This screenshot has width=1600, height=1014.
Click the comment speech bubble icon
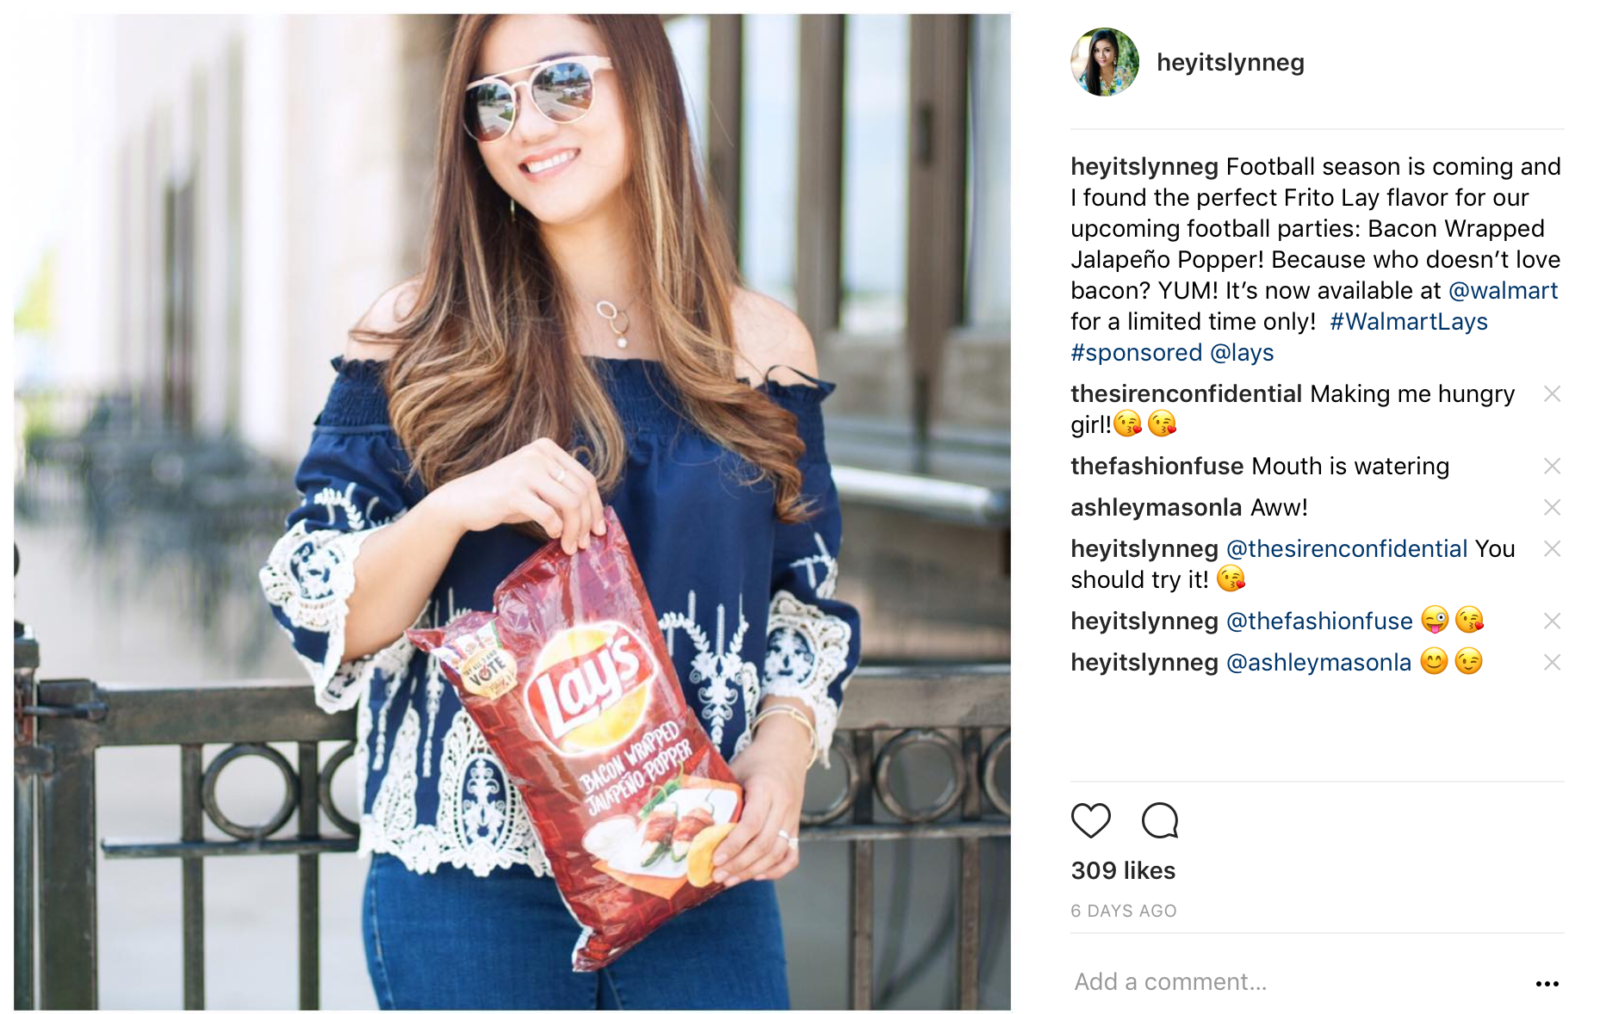(1160, 821)
